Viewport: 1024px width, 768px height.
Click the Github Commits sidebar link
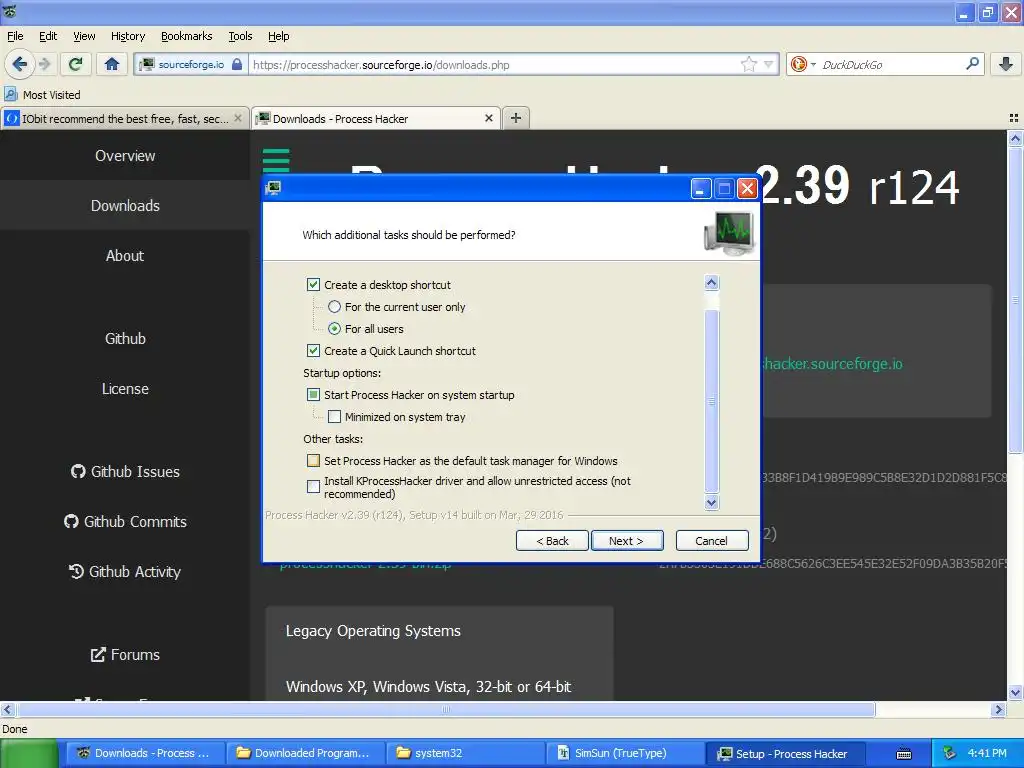point(125,521)
